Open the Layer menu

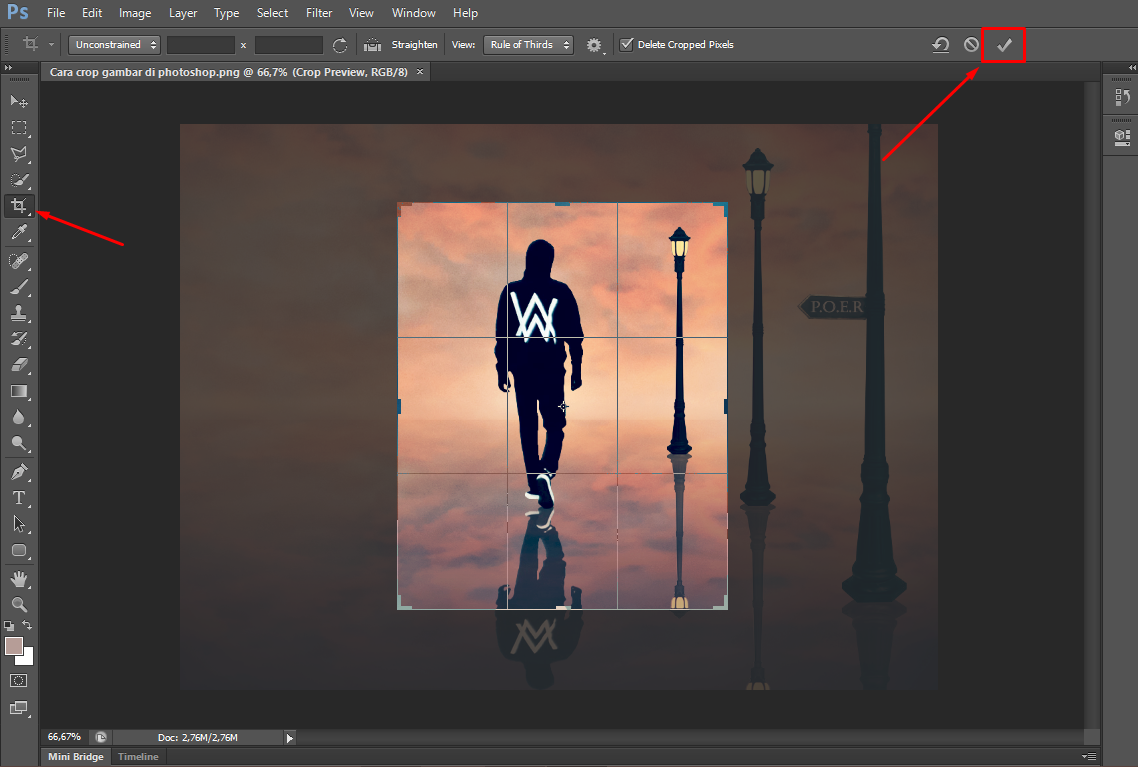183,13
